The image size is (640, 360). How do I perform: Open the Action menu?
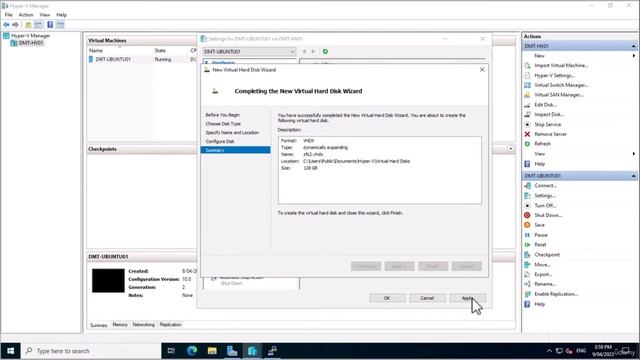click(x=26, y=15)
